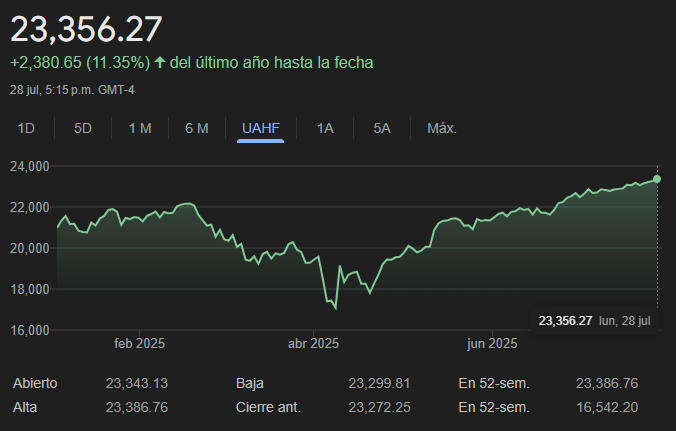676x431 pixels.
Task: Open the 6 M chart range
Action: coord(197,128)
